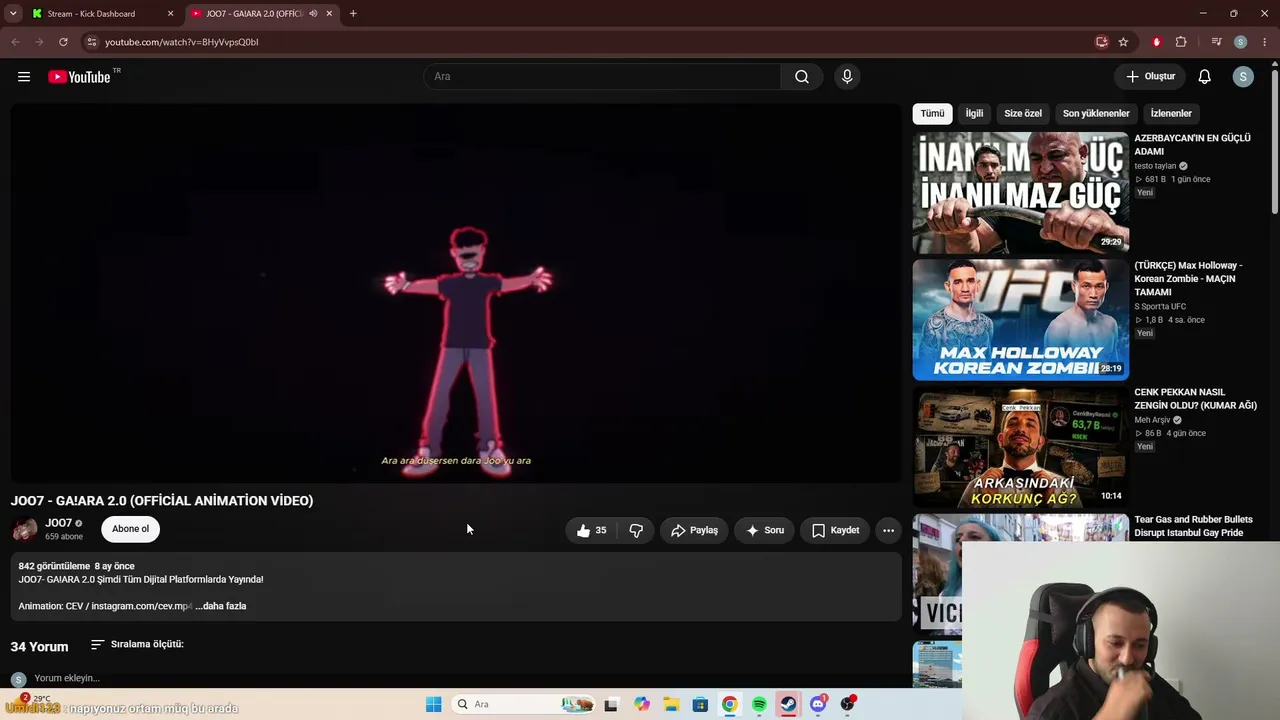
Task: Select the 'Size özel' filter chip
Action: point(1023,114)
